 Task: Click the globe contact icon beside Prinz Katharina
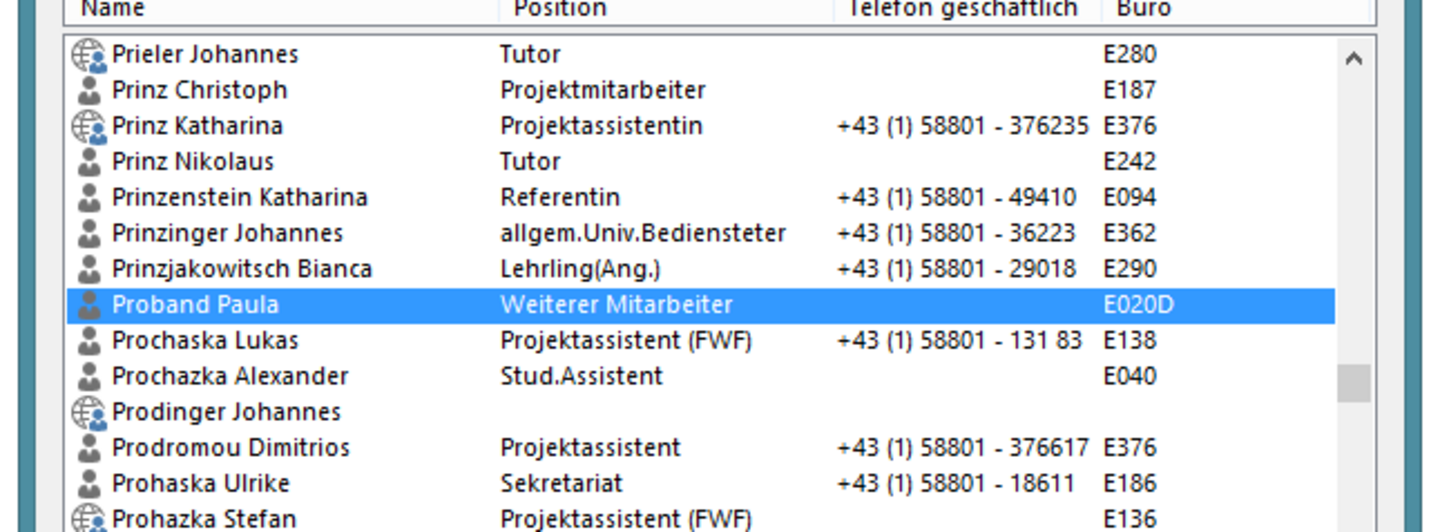pos(89,127)
